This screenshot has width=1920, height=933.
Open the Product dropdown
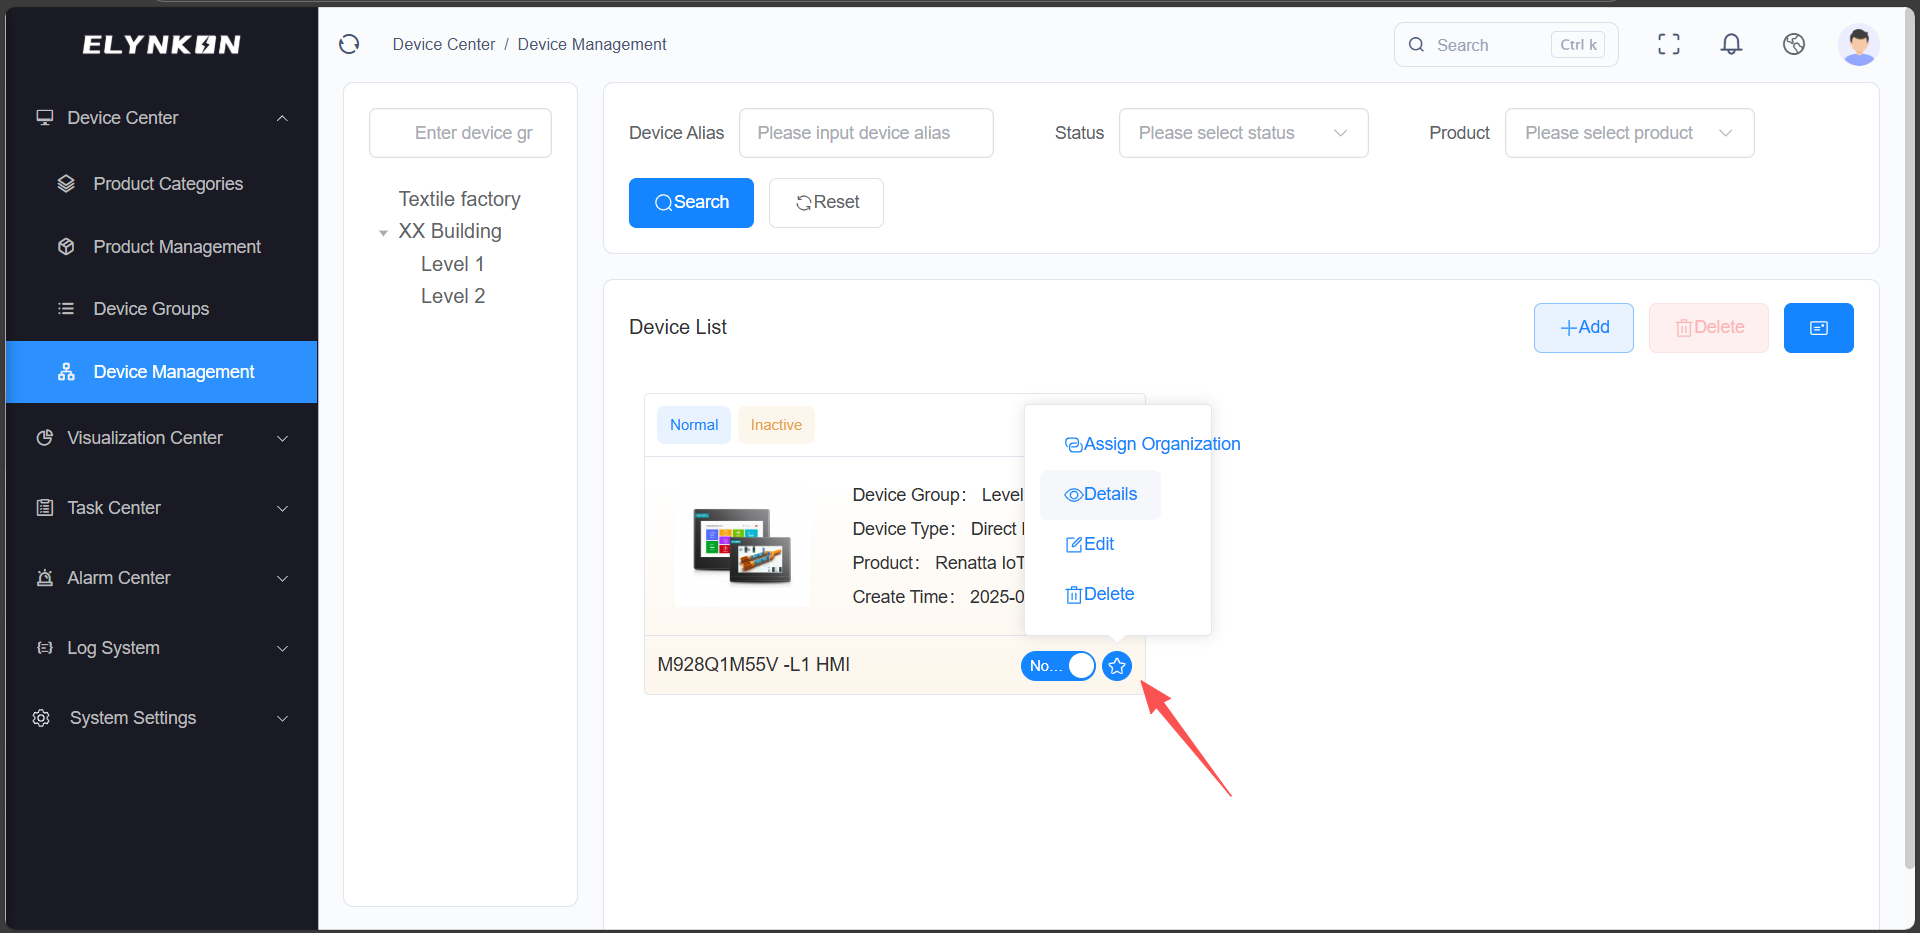(1629, 133)
